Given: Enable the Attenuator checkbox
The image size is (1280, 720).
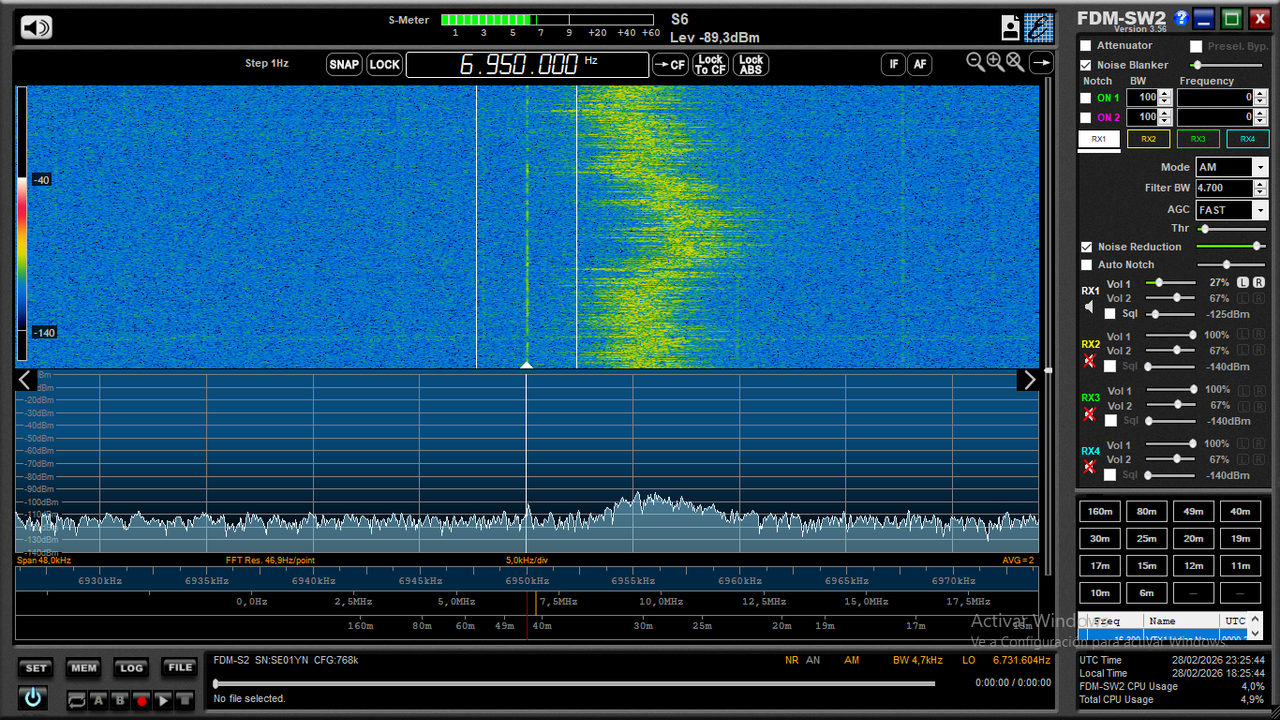Looking at the screenshot, I should pos(1086,46).
